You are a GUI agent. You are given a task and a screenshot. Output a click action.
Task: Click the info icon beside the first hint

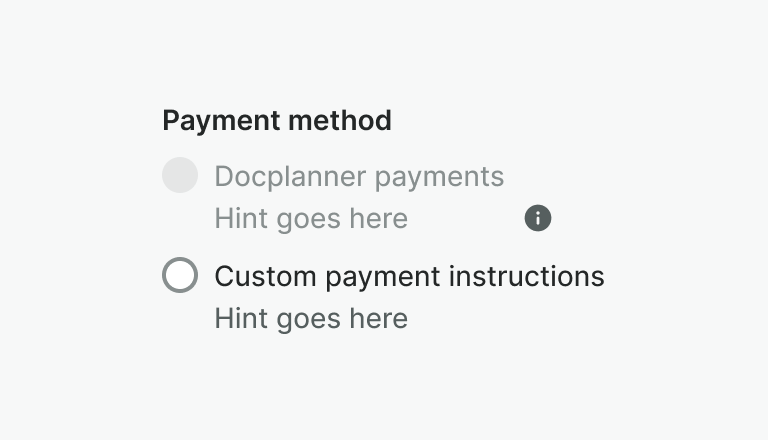pos(538,218)
